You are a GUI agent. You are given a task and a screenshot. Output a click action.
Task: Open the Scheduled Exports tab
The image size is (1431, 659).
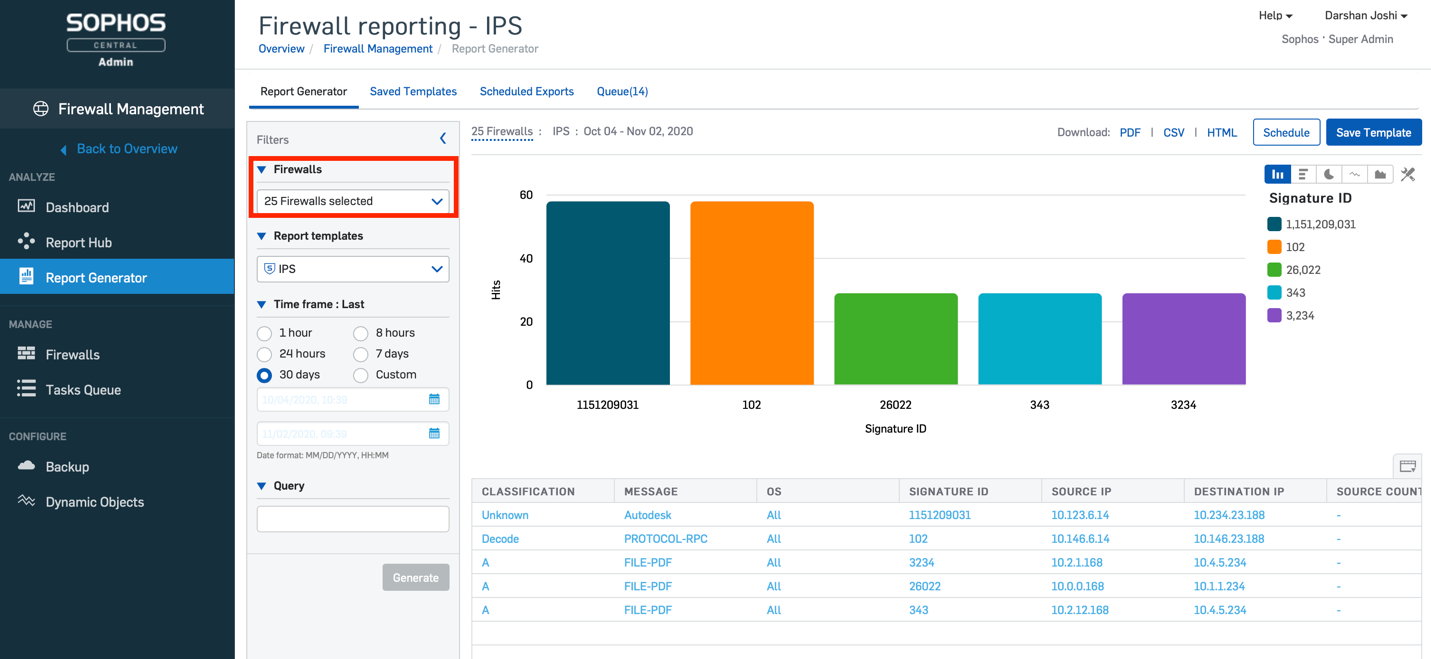pyautogui.click(x=526, y=91)
